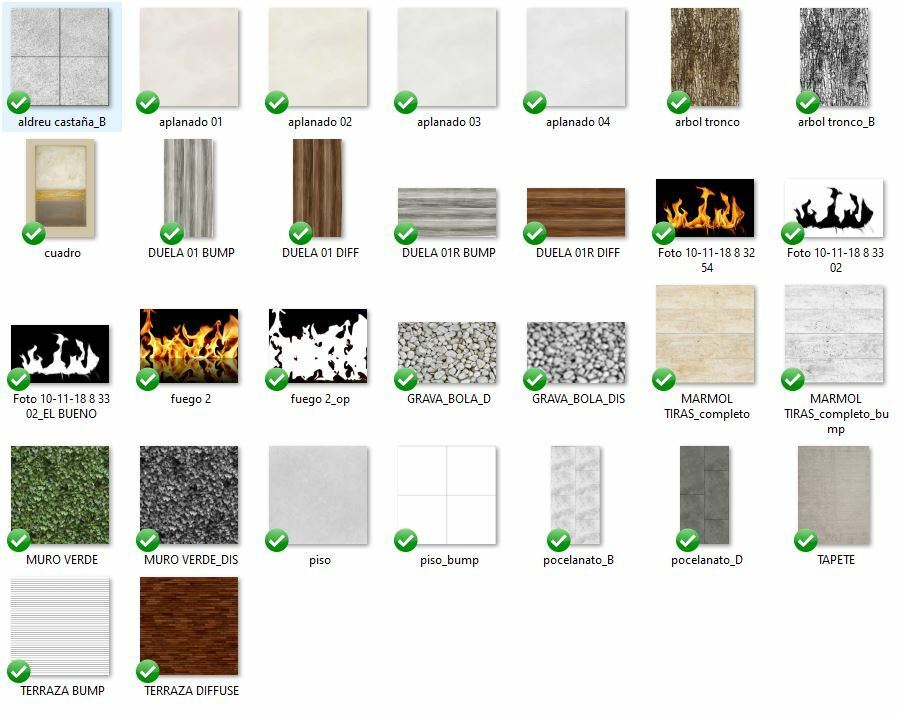Click the green sync checkmark on aldreu castaña_B
The height and width of the screenshot is (714, 899).
[19, 103]
